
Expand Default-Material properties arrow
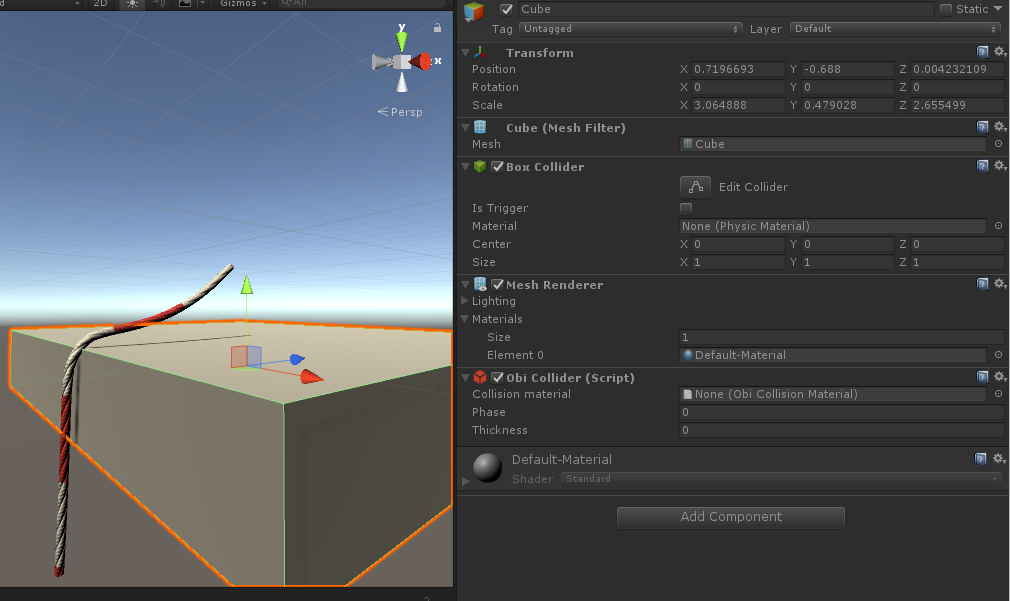(465, 481)
